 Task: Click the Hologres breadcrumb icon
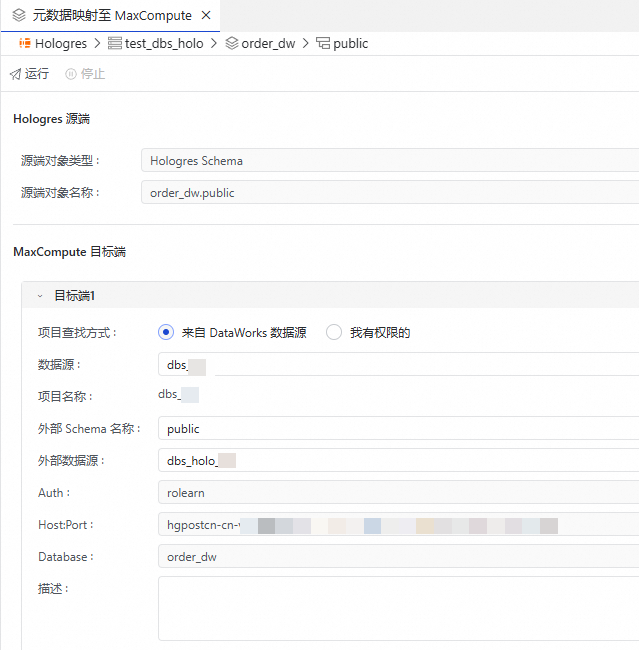click(x=25, y=43)
